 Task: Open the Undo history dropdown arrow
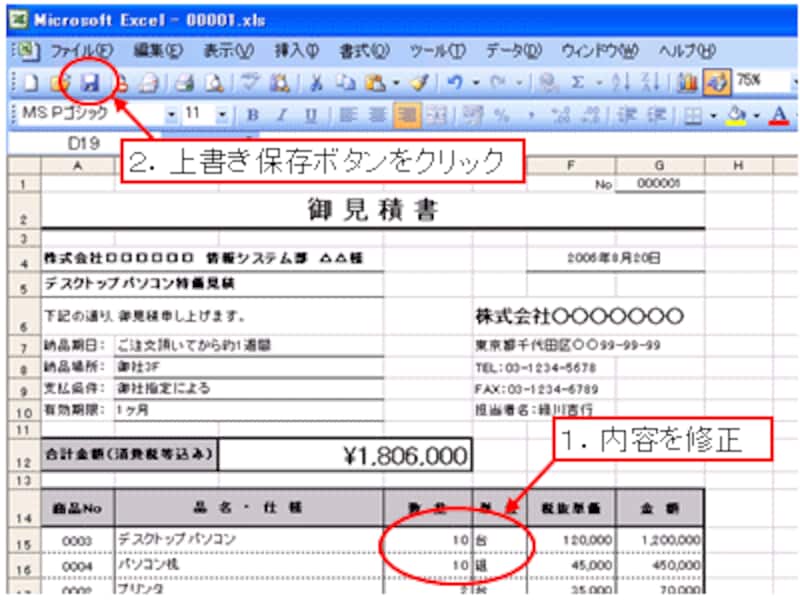[x=476, y=83]
